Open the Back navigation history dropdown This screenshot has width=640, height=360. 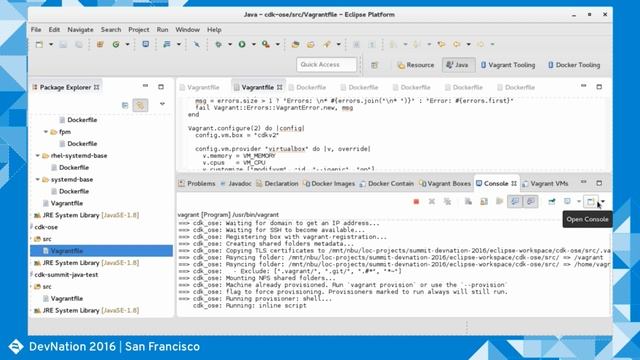pos(469,44)
